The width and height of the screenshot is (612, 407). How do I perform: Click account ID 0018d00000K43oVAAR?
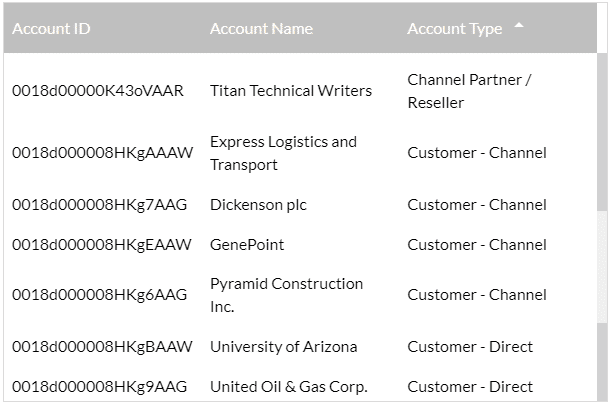pos(98,91)
